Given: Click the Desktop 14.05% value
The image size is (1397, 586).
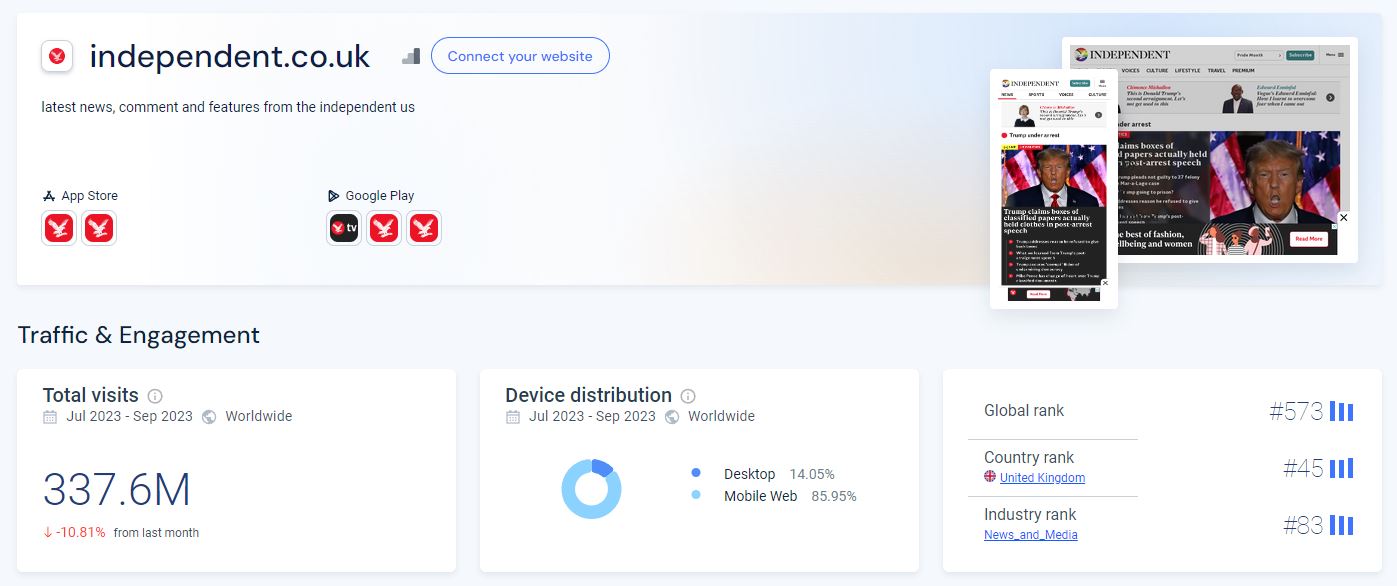Looking at the screenshot, I should pos(812,474).
